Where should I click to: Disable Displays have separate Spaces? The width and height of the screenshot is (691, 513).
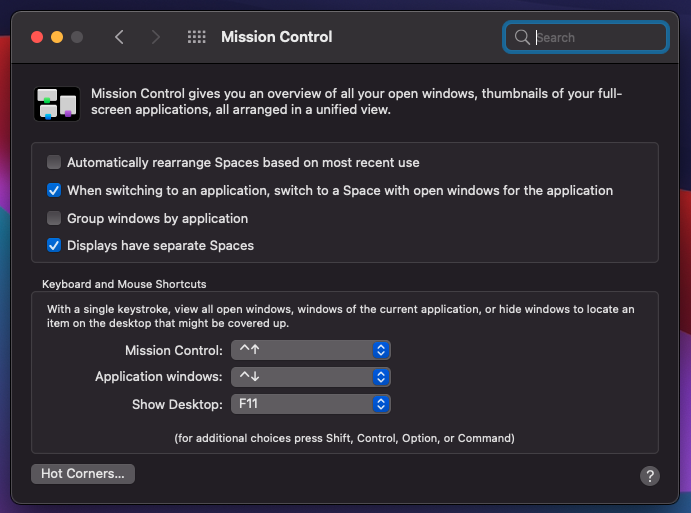[54, 245]
